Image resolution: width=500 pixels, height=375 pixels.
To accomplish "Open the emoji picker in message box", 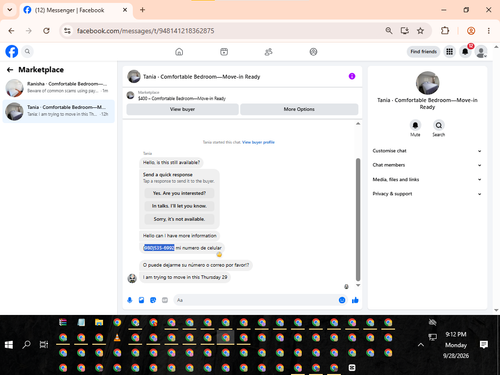I will click(x=342, y=300).
